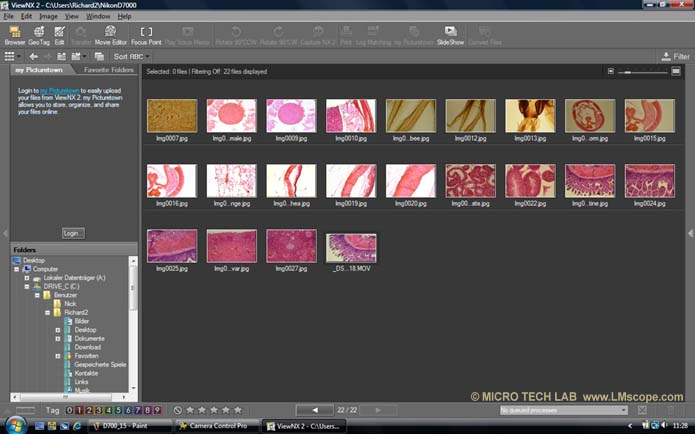Launch the Movie Editor
695x434 pixels.
110,35
